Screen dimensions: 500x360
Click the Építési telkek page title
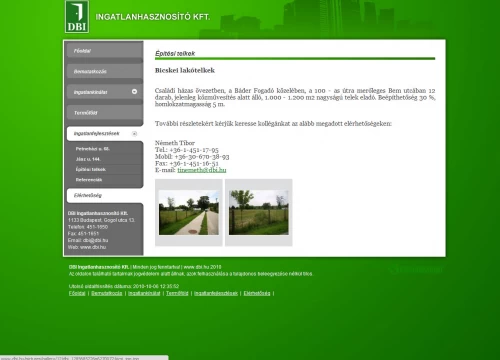click(x=175, y=53)
